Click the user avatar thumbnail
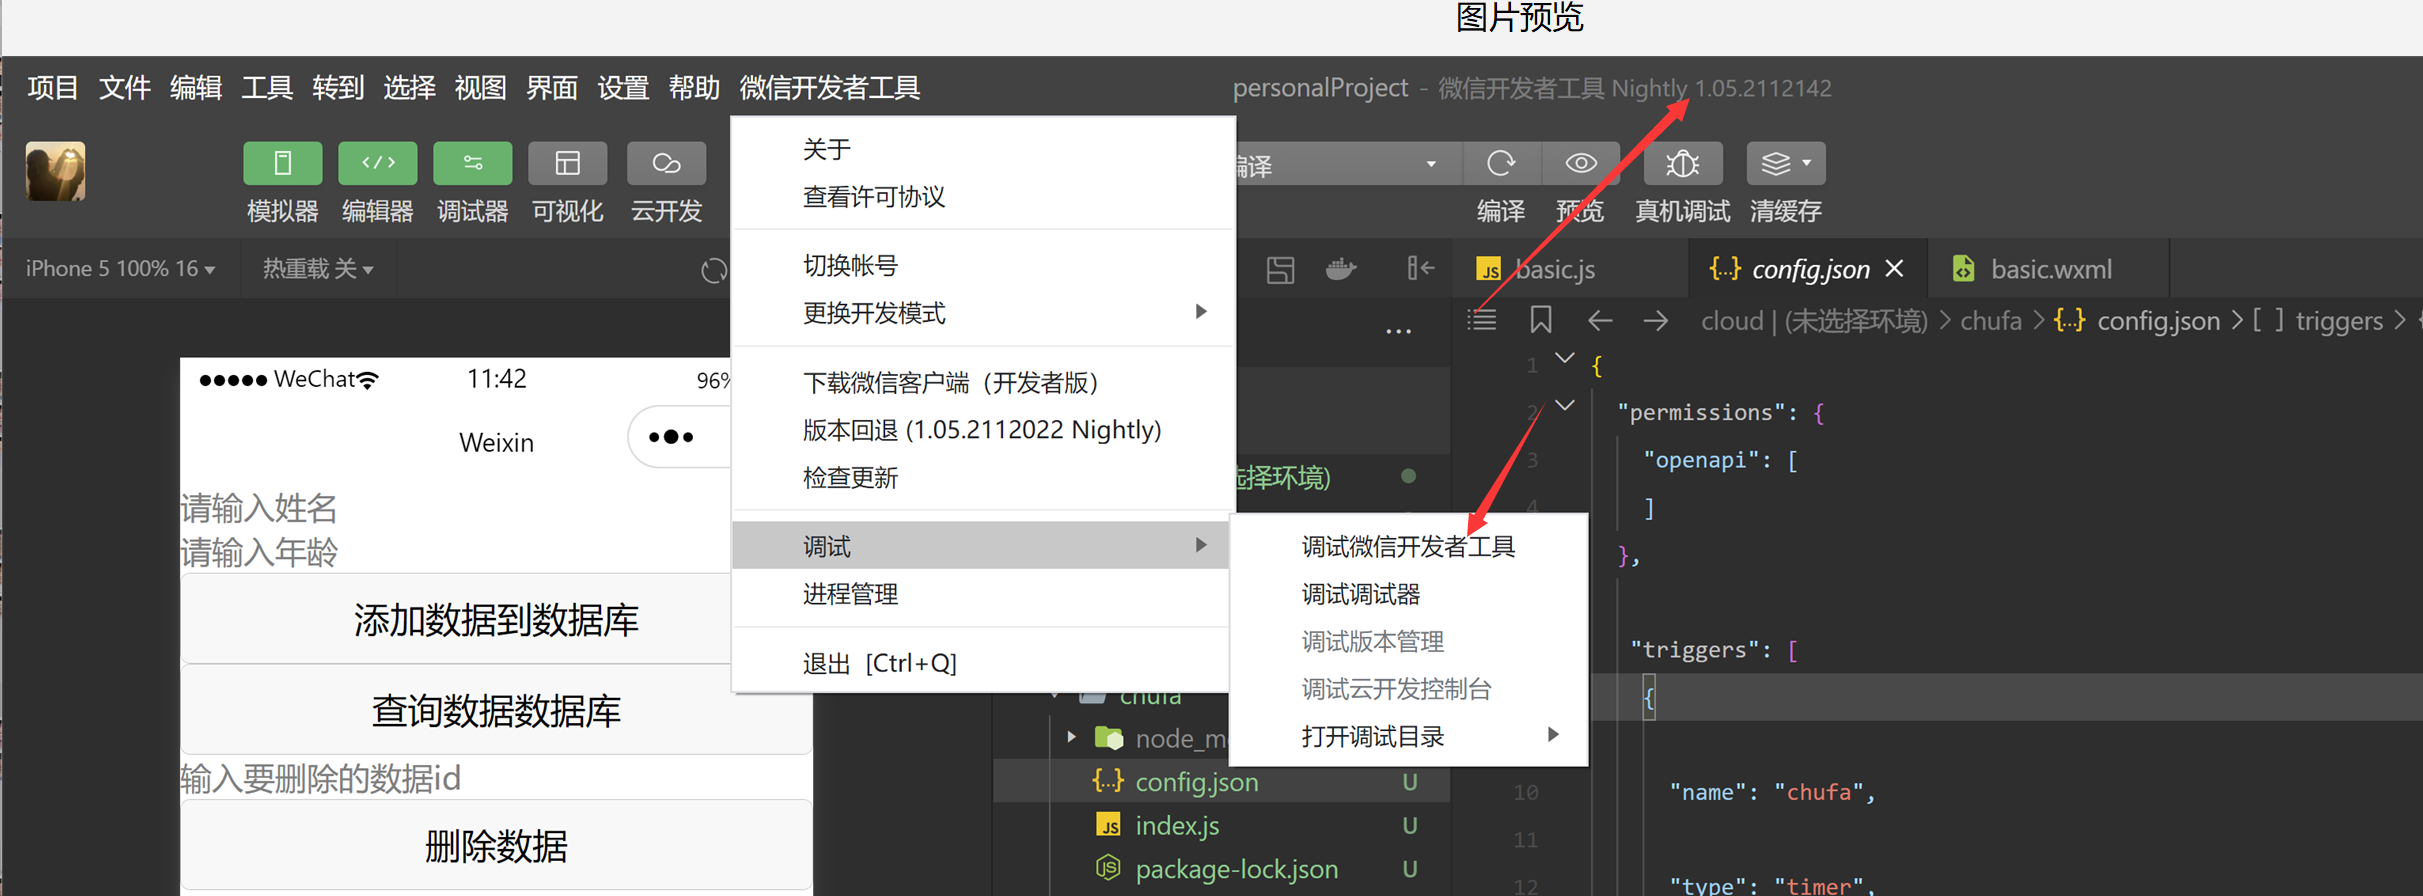Image resolution: width=2423 pixels, height=896 pixels. pyautogui.click(x=55, y=172)
